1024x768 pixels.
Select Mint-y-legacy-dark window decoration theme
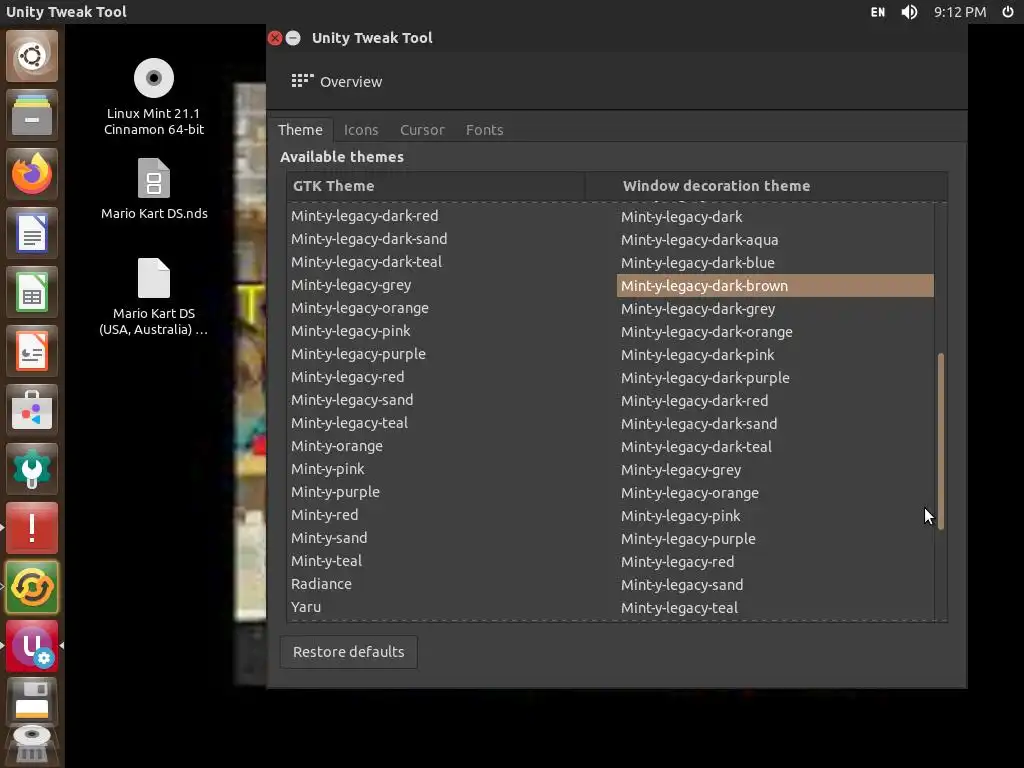(775, 217)
